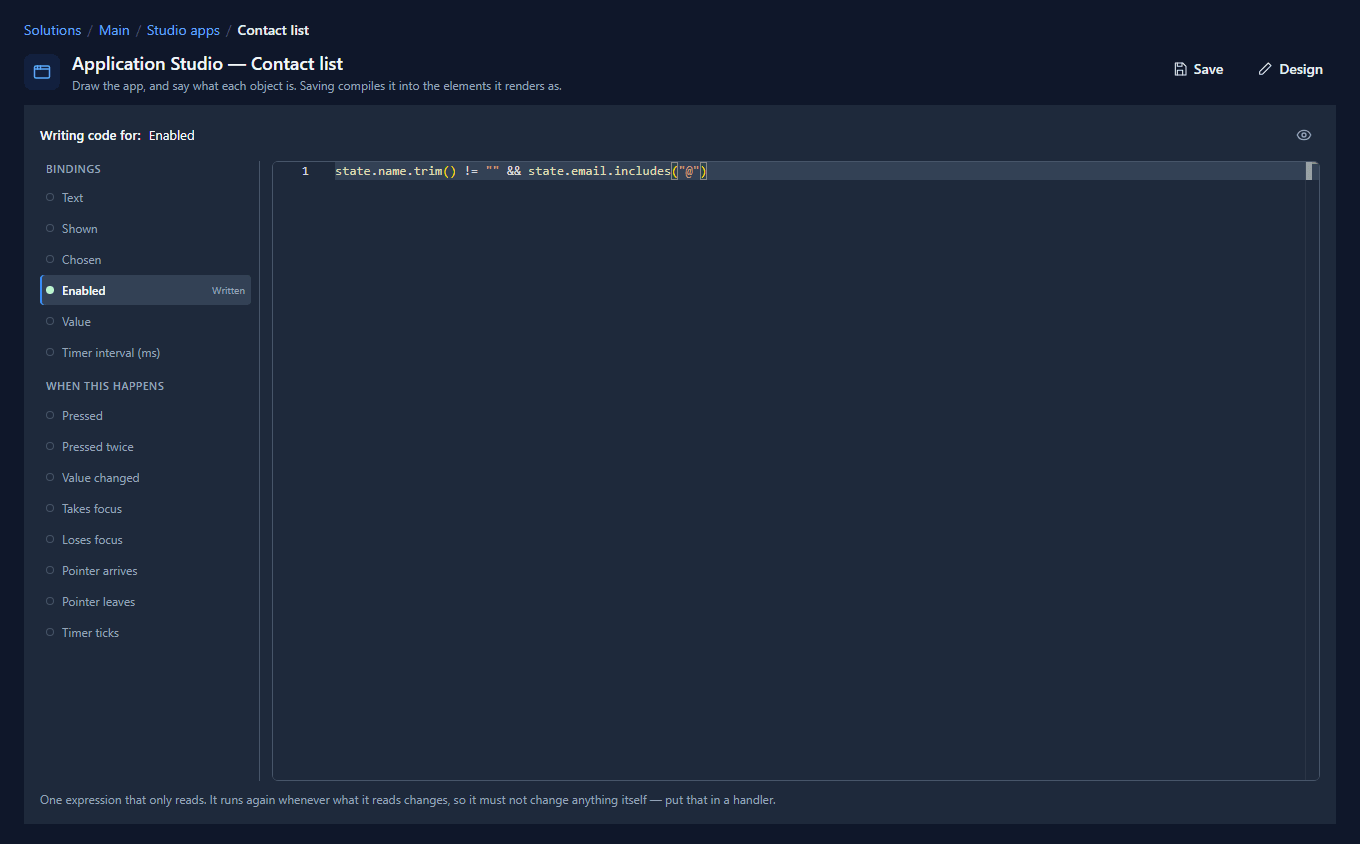Click into code line 1 expression
Viewport: 1360px width, 844px height.
point(521,171)
